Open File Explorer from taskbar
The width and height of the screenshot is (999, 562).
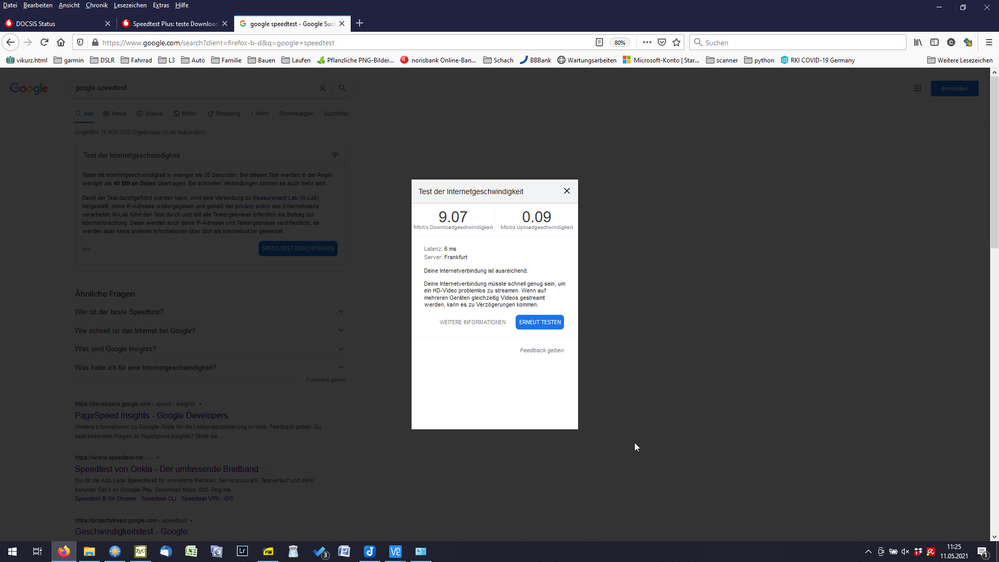click(x=89, y=552)
